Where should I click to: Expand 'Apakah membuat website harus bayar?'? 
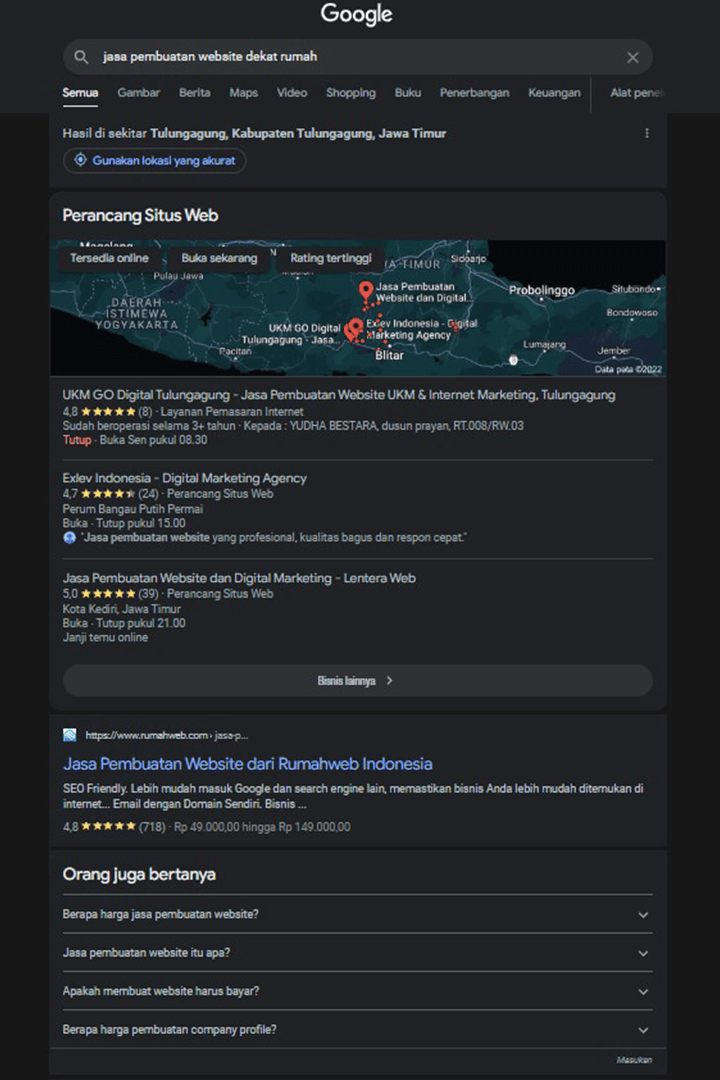coord(357,991)
